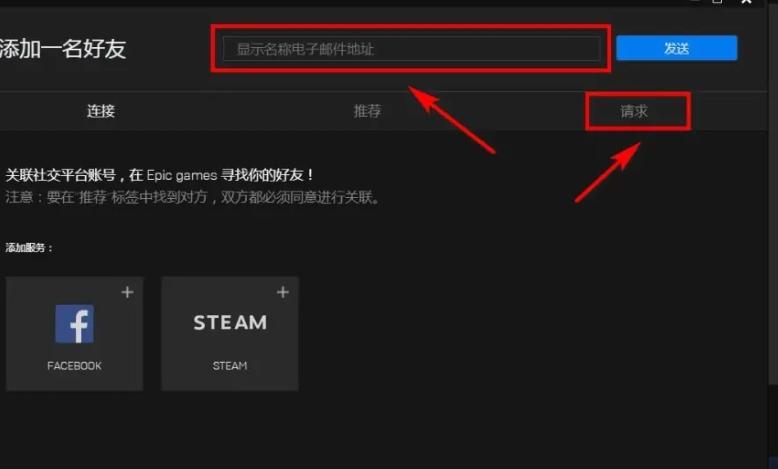
Task: Click the Epic games text in heading
Action: (182, 175)
